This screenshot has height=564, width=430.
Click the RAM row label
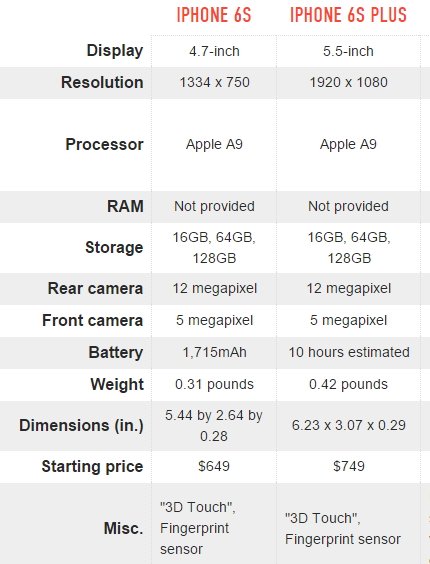125,206
